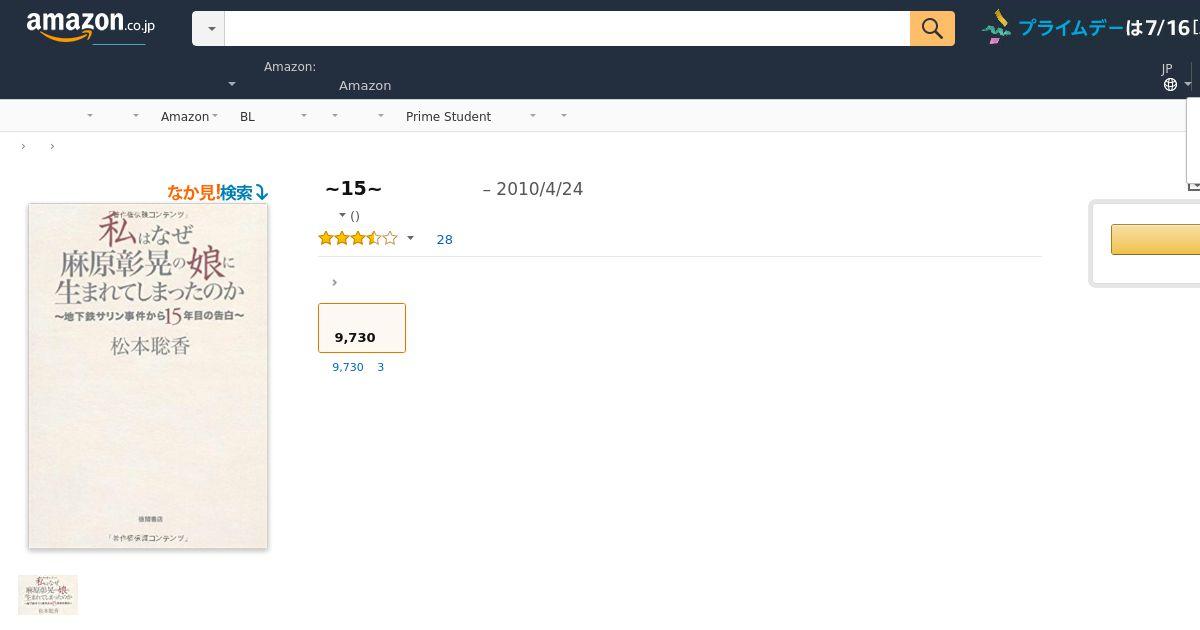Select the bordered 9,730 format box
The image size is (1200, 630).
coord(362,328)
